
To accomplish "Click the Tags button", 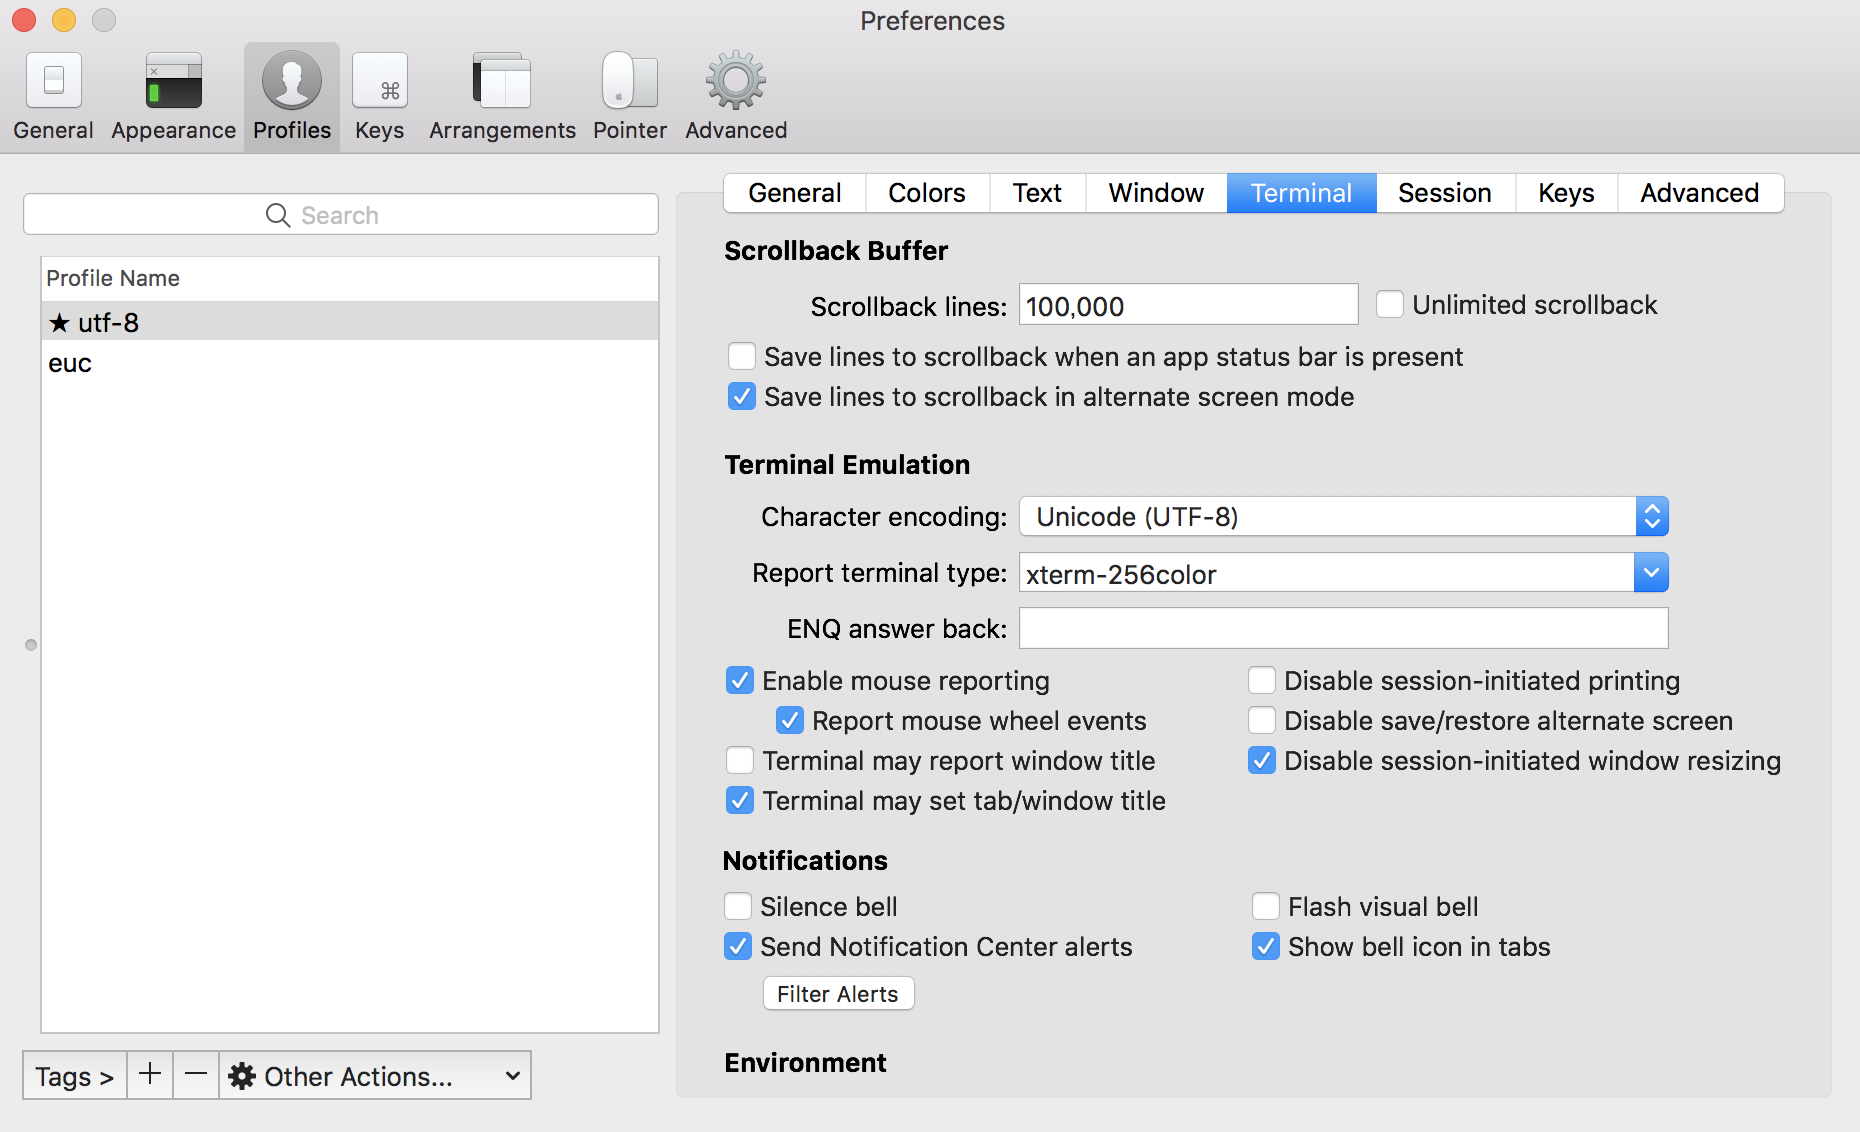I will 75,1076.
